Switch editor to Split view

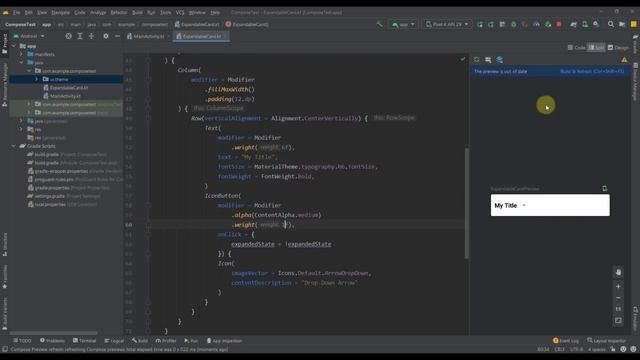click(x=596, y=48)
